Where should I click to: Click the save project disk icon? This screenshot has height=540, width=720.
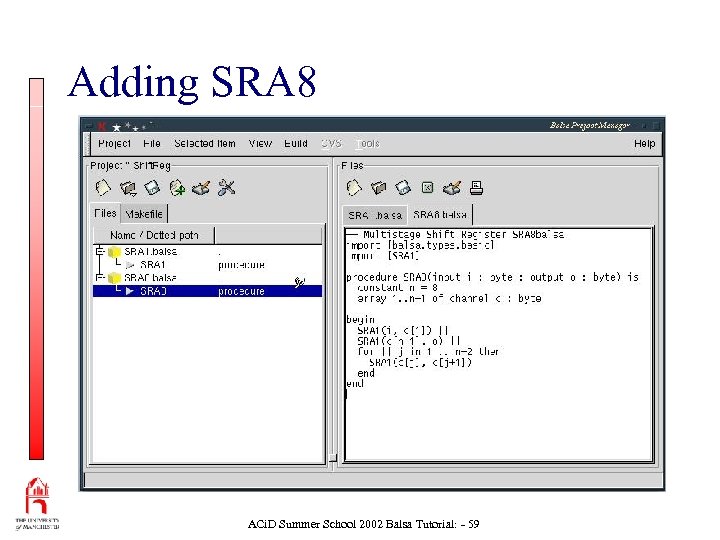pyautogui.click(x=152, y=188)
